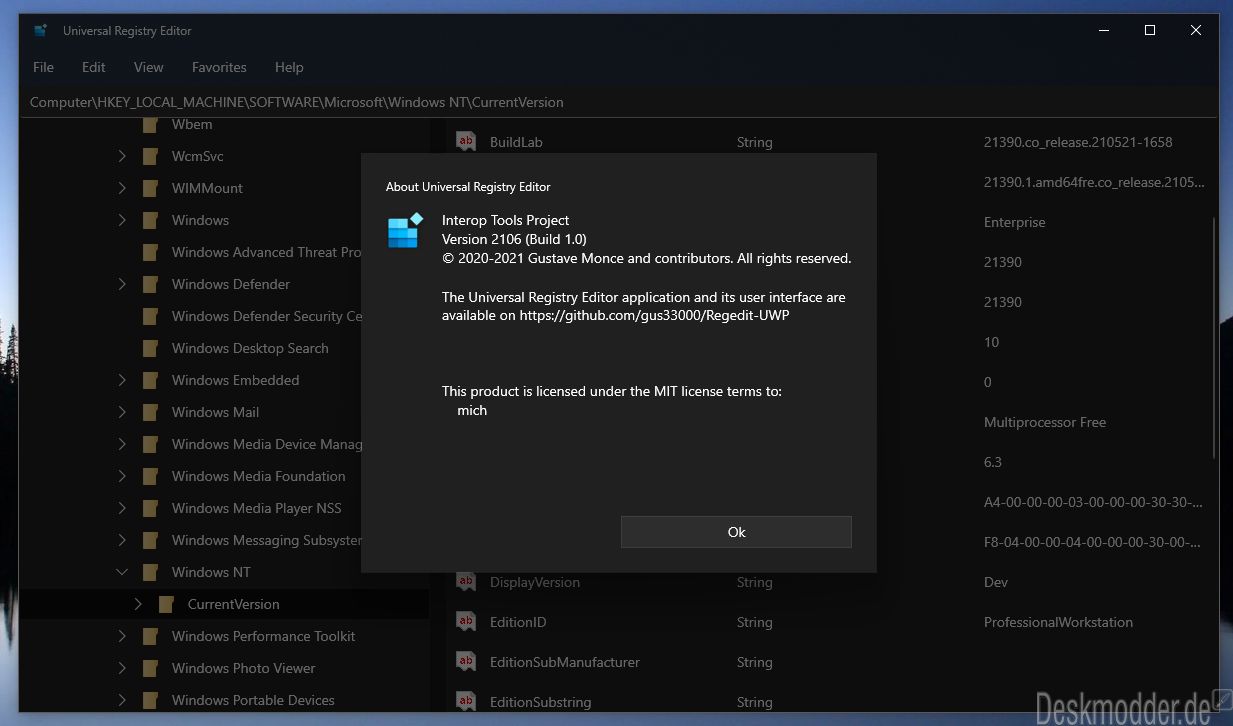The height and width of the screenshot is (726, 1233).
Task: Expand the Windows Embedded key
Action: 122,381
